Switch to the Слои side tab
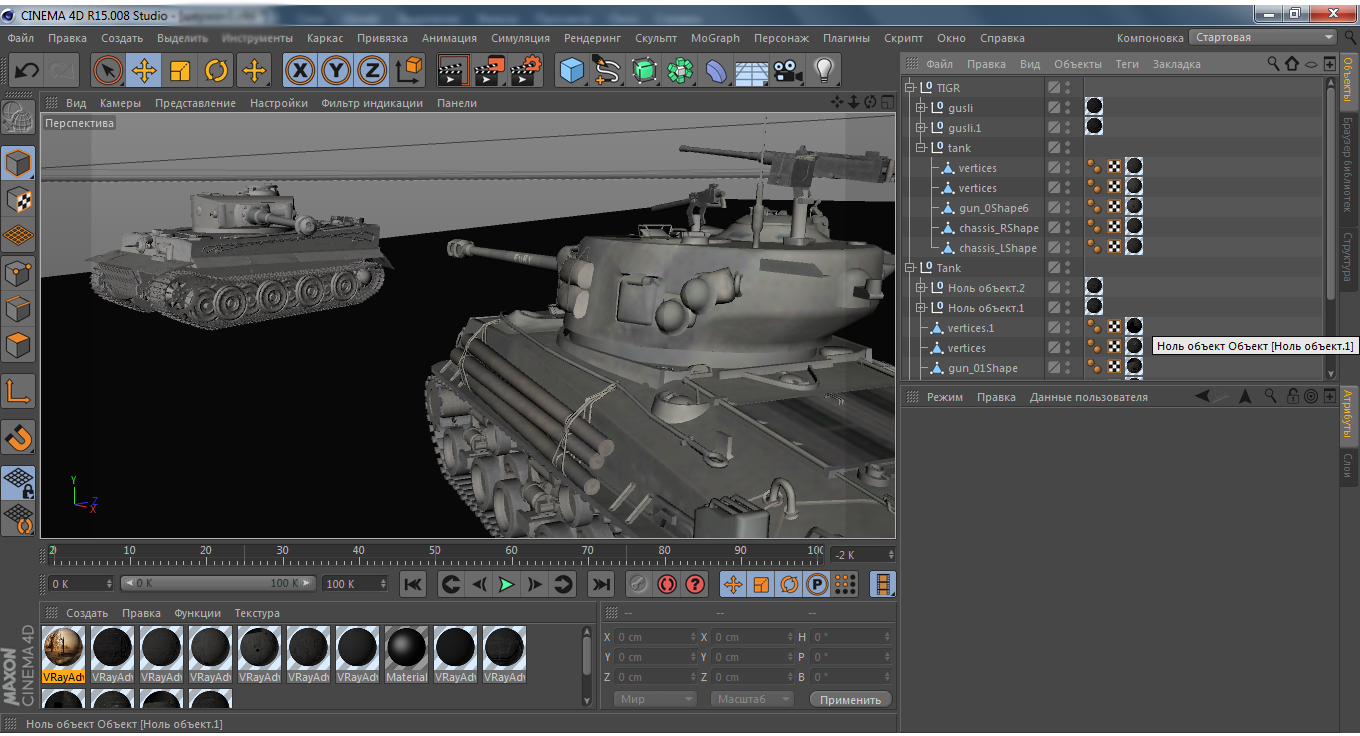This screenshot has width=1360, height=736. point(1348,465)
